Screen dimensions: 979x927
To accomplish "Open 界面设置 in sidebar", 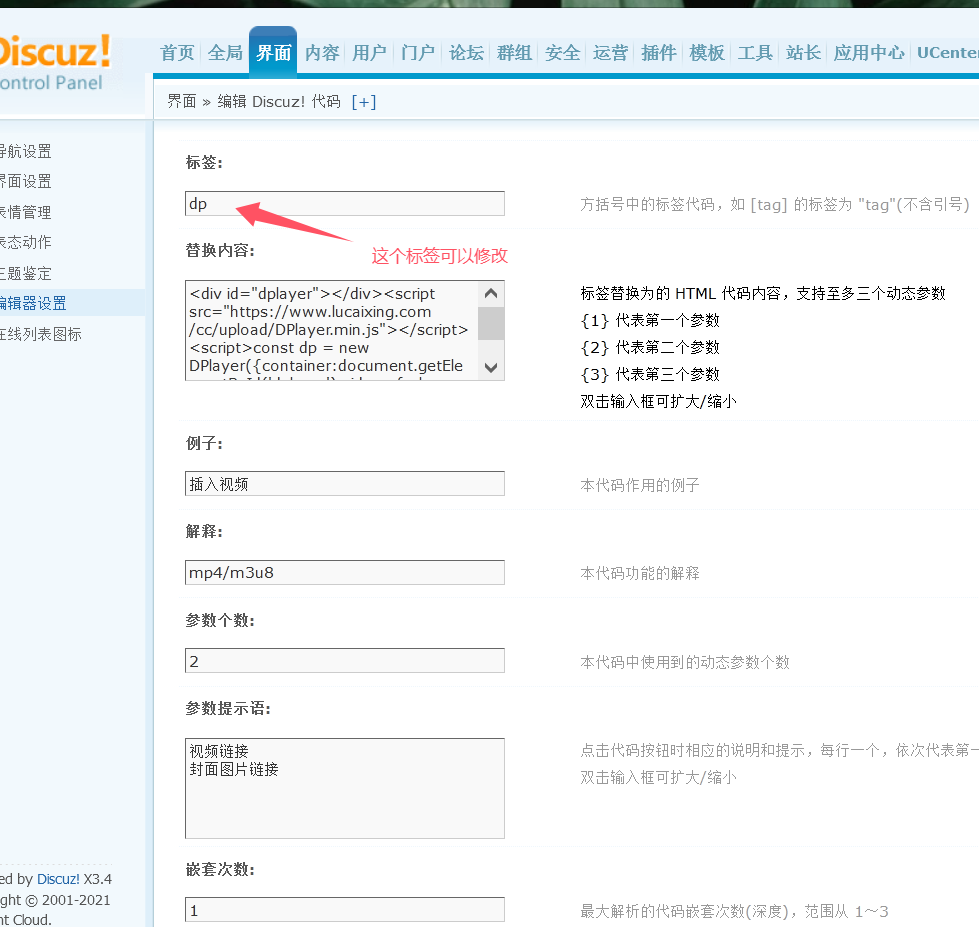I will pos(25,182).
